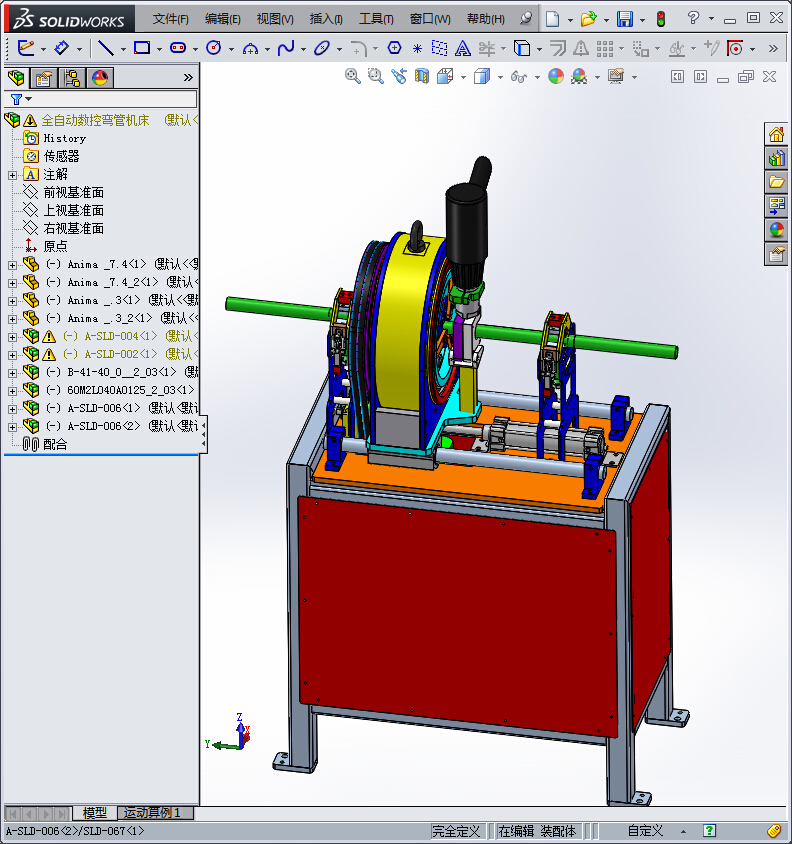Open the 编辑(E) menu

(x=222, y=19)
